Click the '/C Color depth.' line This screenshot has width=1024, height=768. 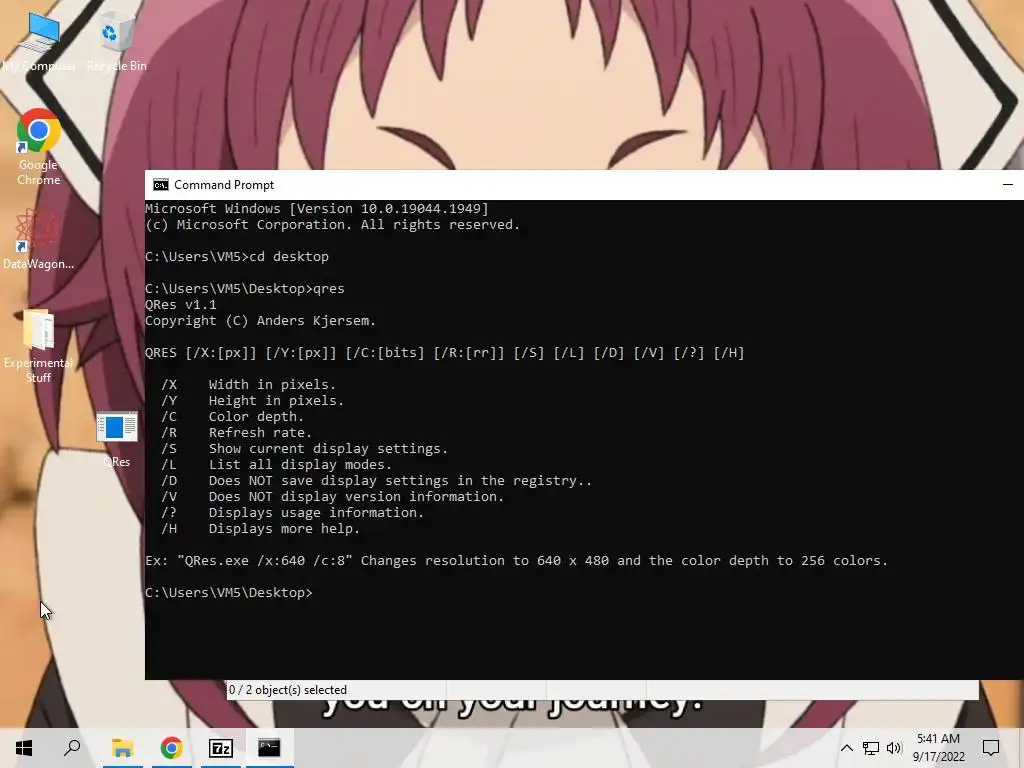pos(232,417)
